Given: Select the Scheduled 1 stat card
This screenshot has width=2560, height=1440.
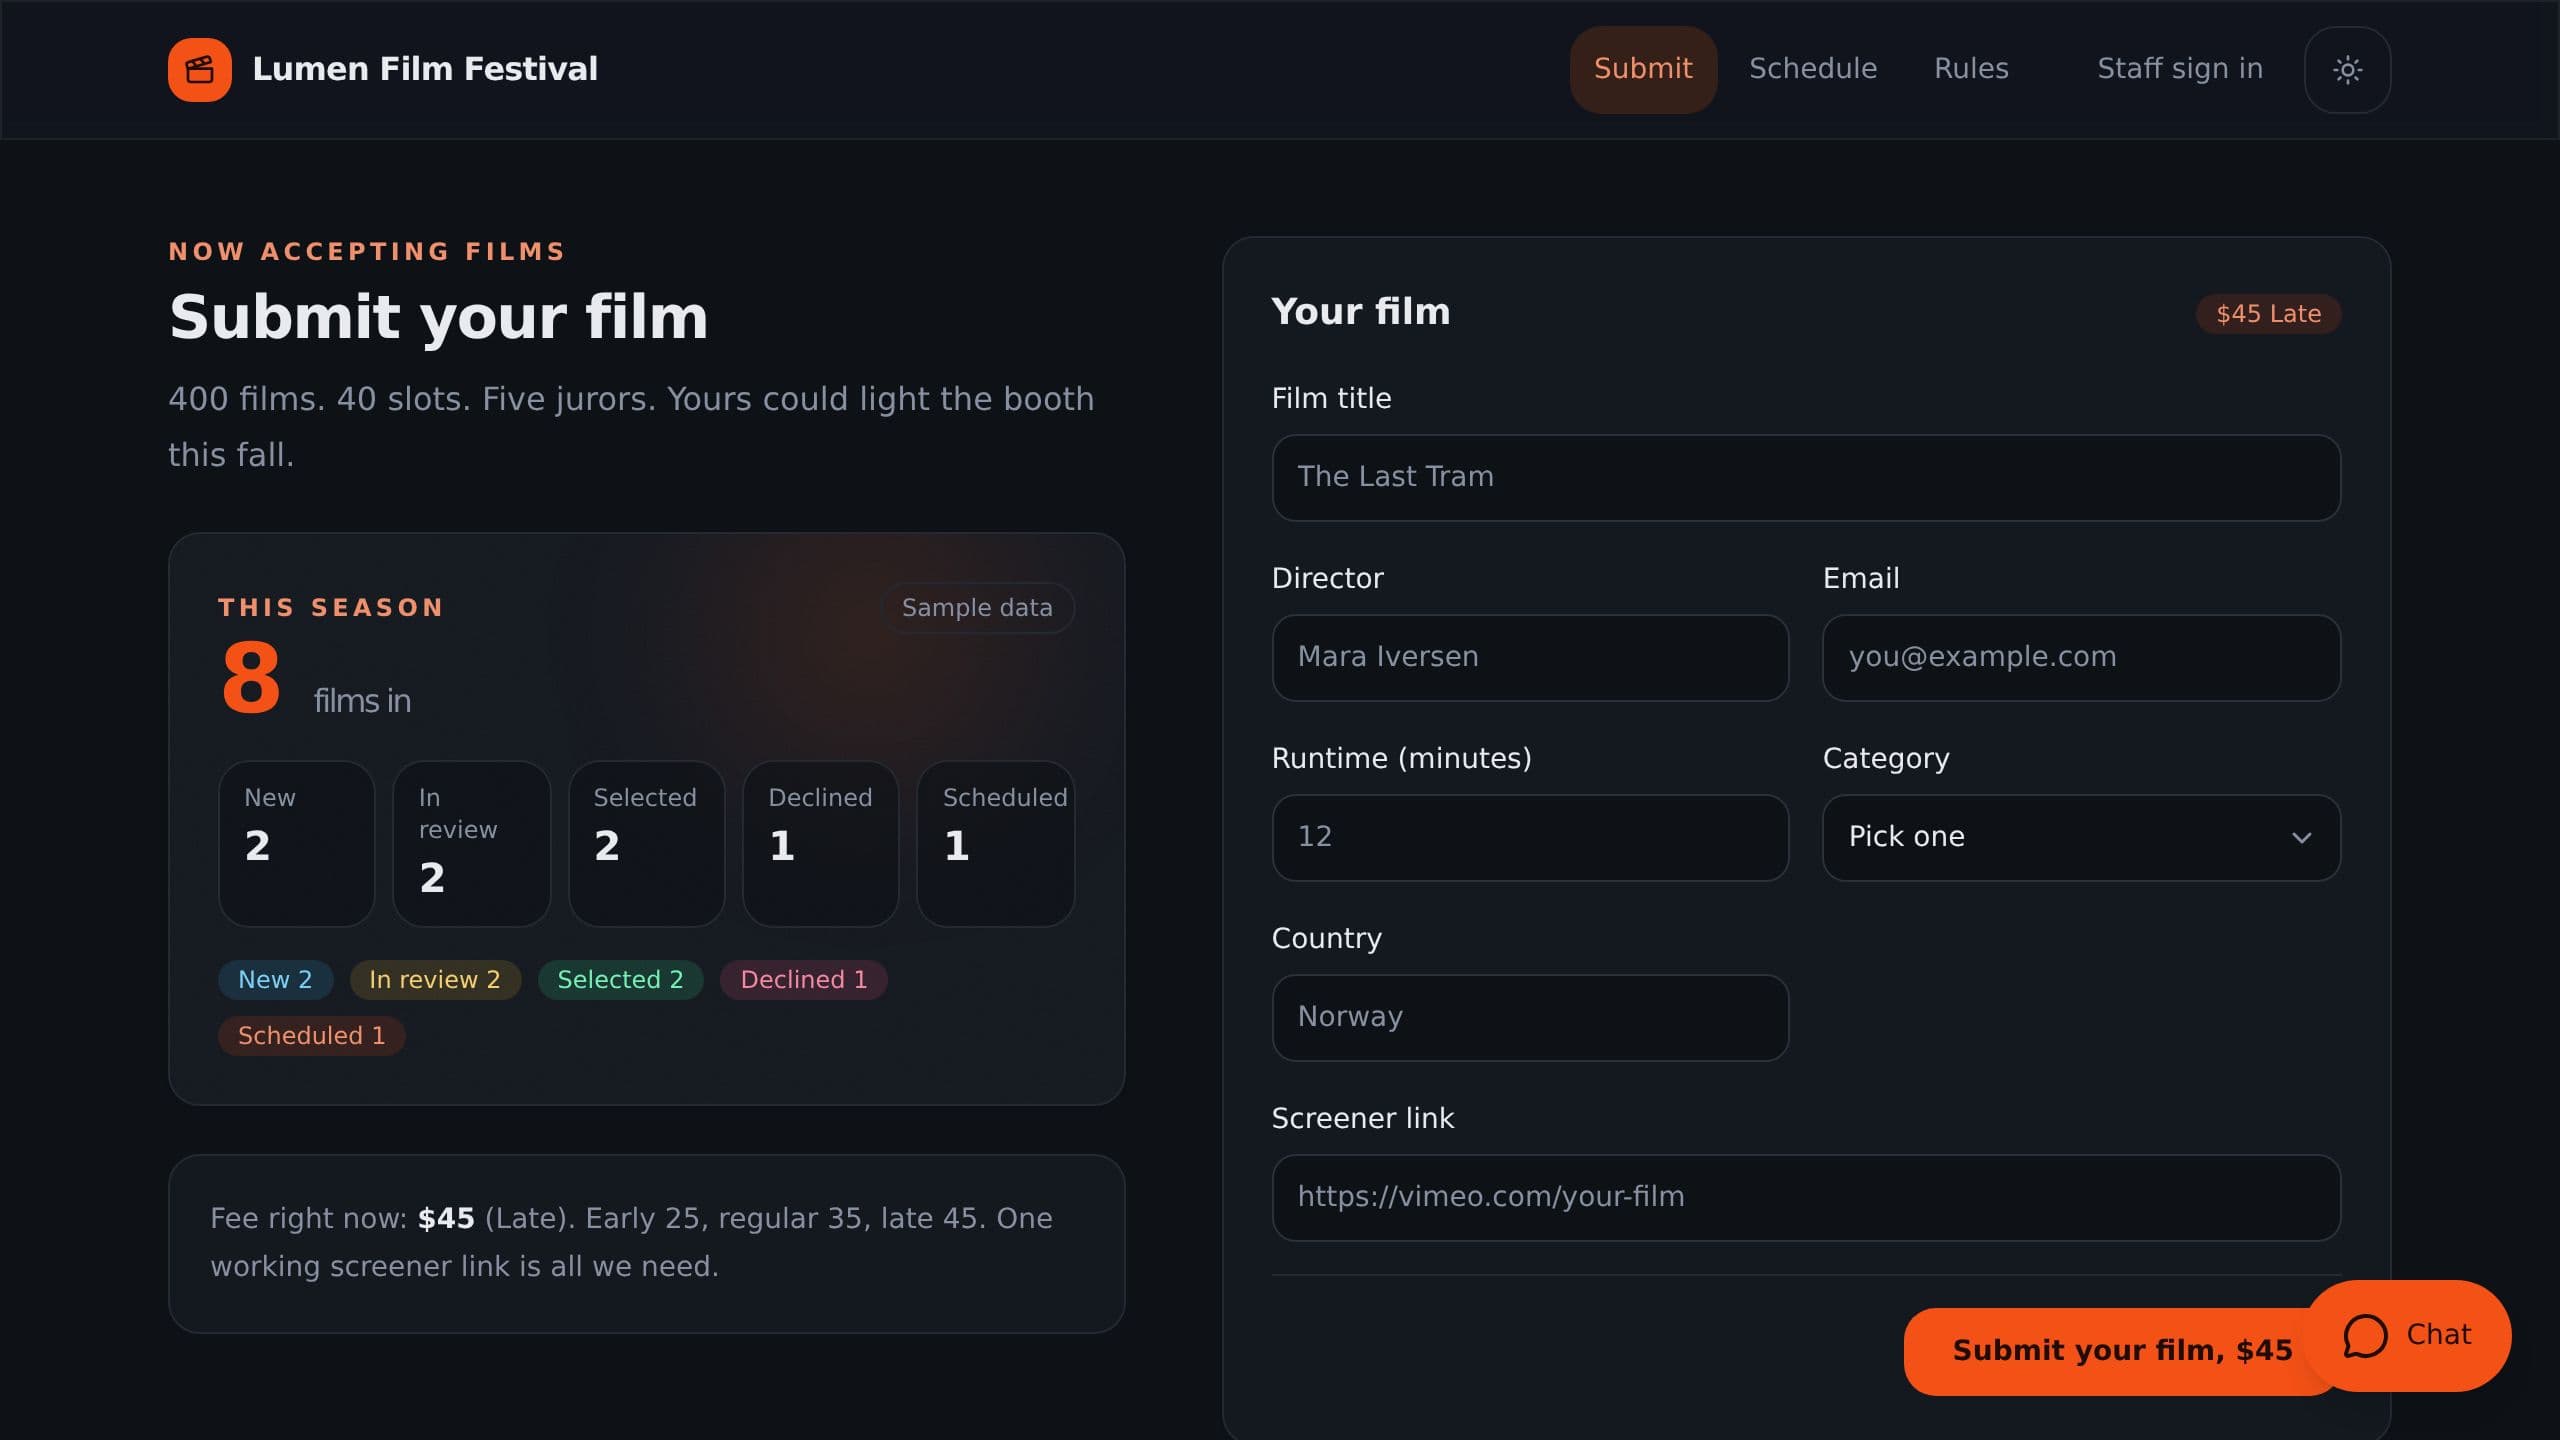Looking at the screenshot, I should [996, 843].
